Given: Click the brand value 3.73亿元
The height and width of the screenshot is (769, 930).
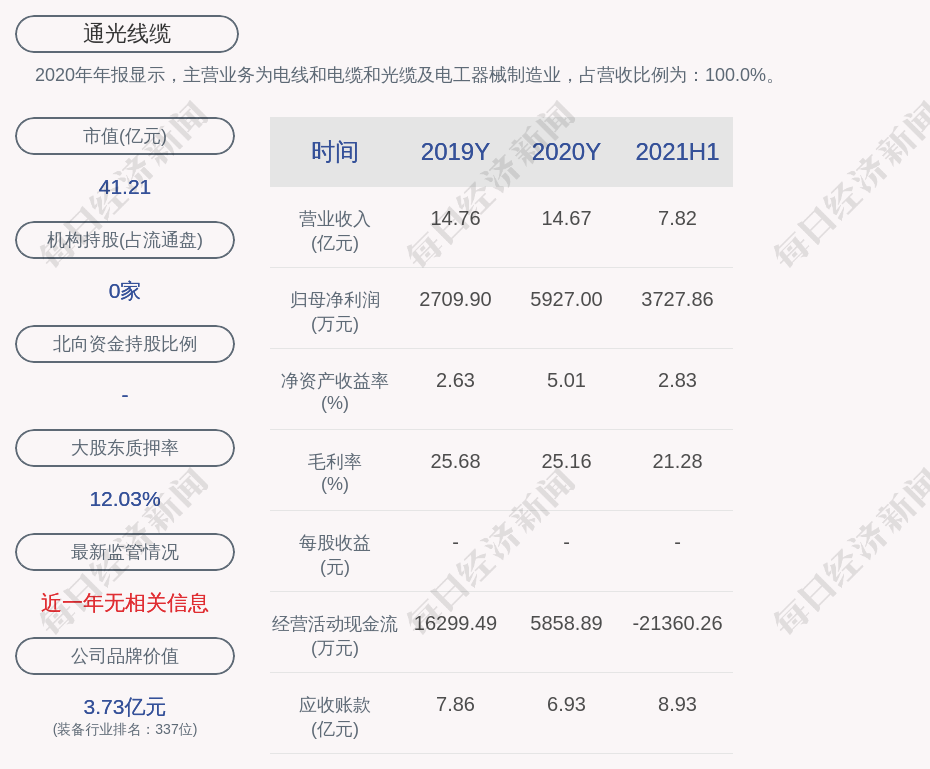Looking at the screenshot, I should (125, 707).
